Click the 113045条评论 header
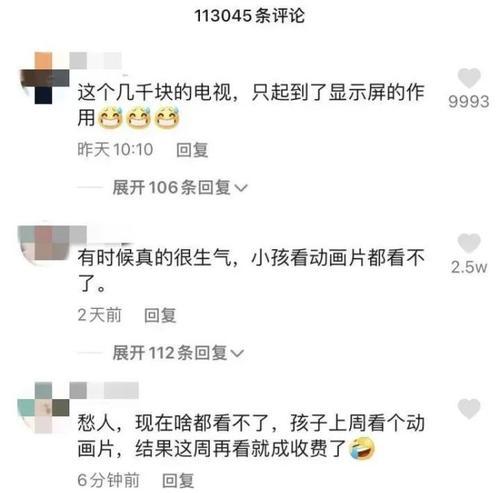The width and height of the screenshot is (500, 493). pyautogui.click(x=250, y=16)
